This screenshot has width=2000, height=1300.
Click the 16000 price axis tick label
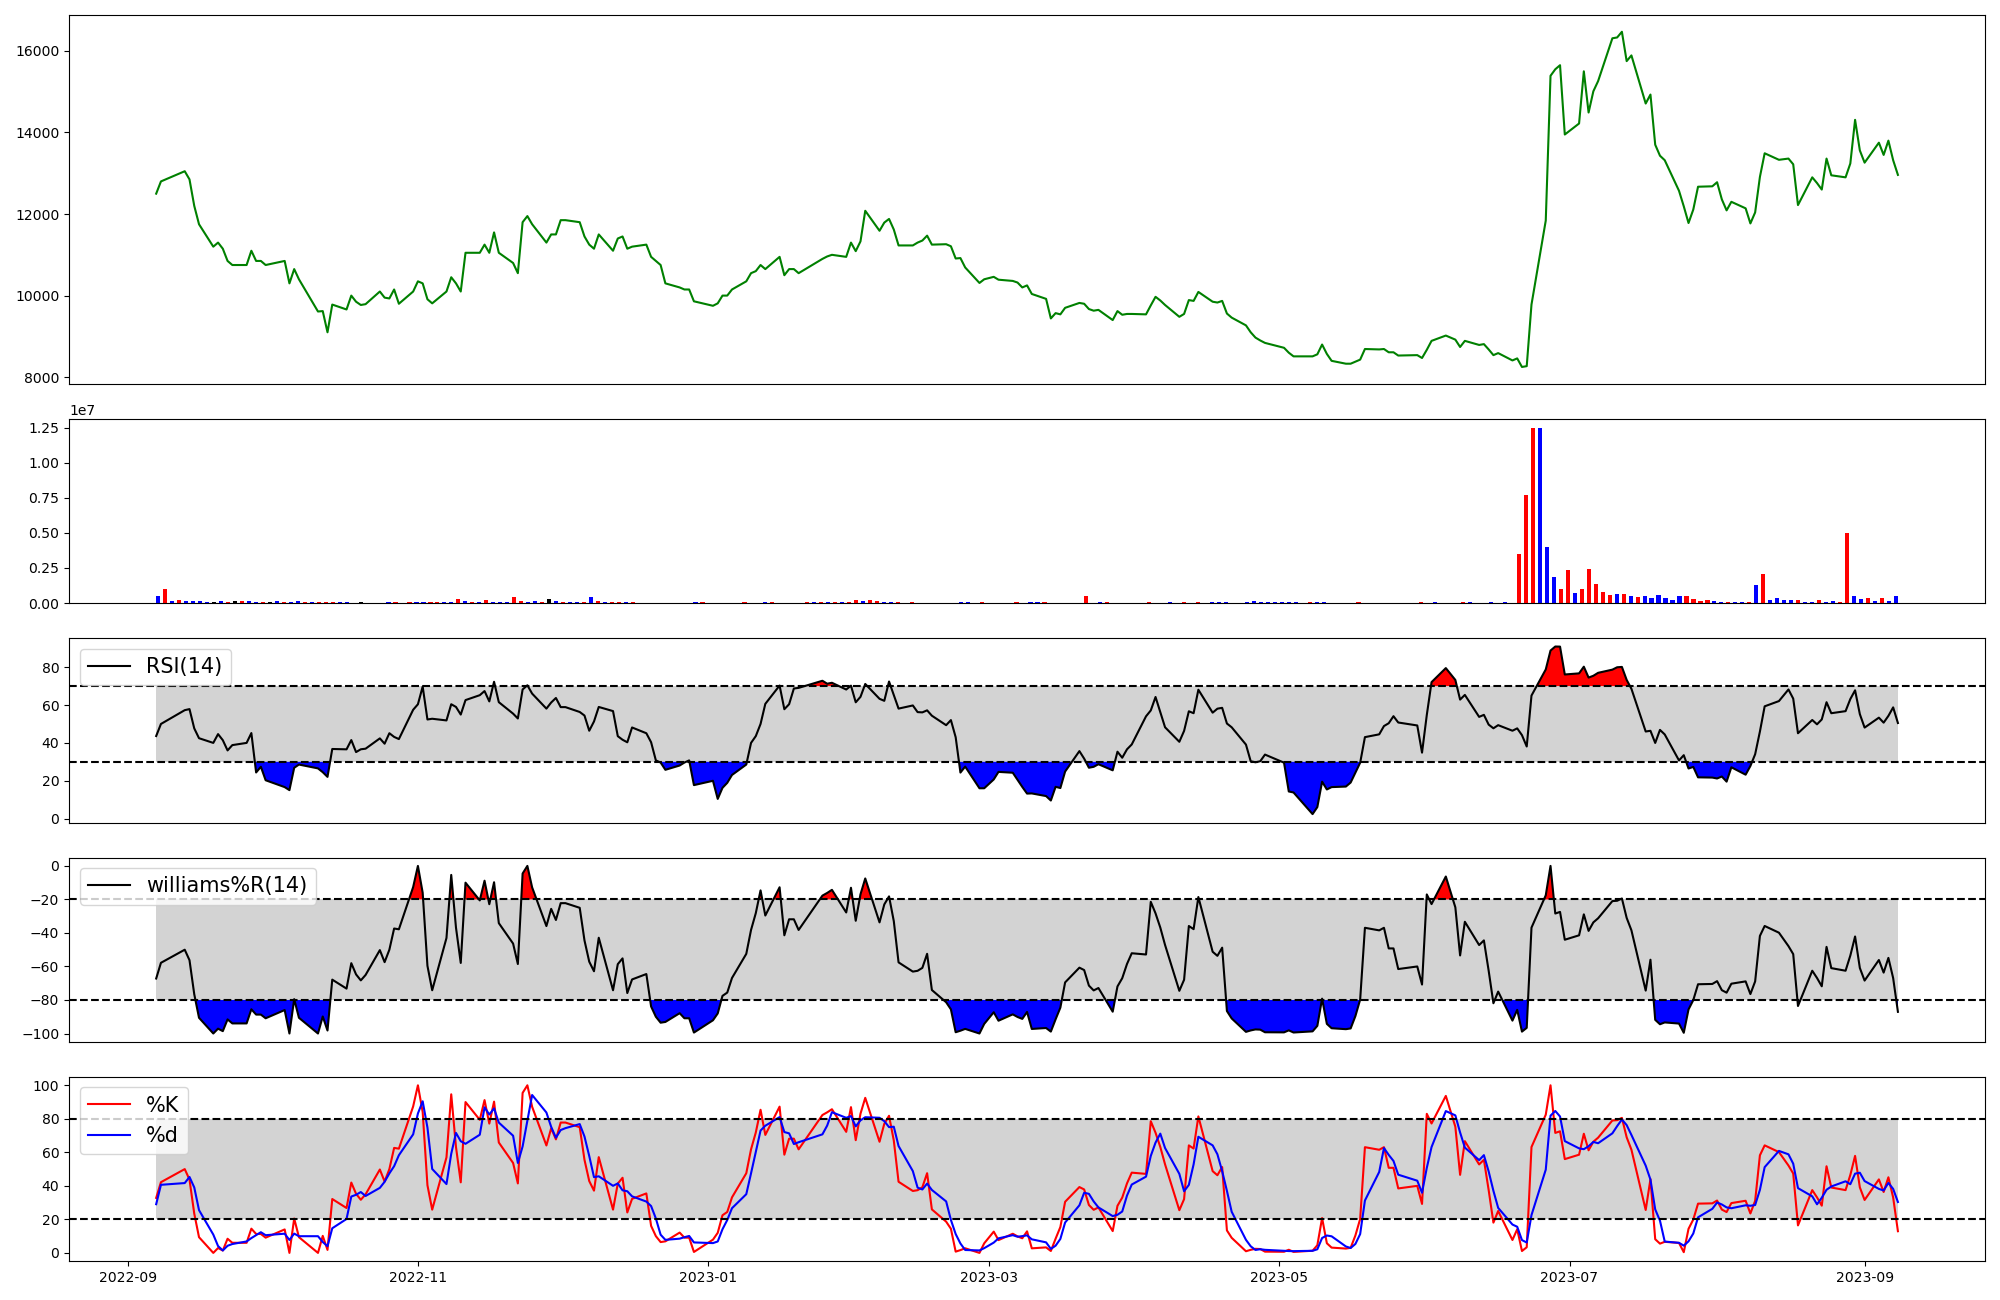(x=38, y=52)
